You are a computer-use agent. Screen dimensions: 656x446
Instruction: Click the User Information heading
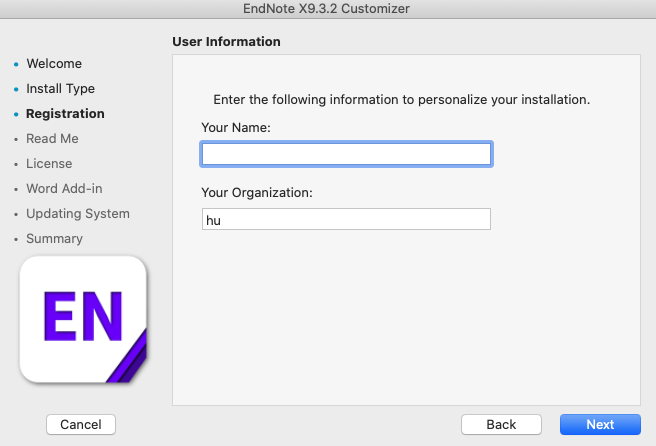pos(226,42)
